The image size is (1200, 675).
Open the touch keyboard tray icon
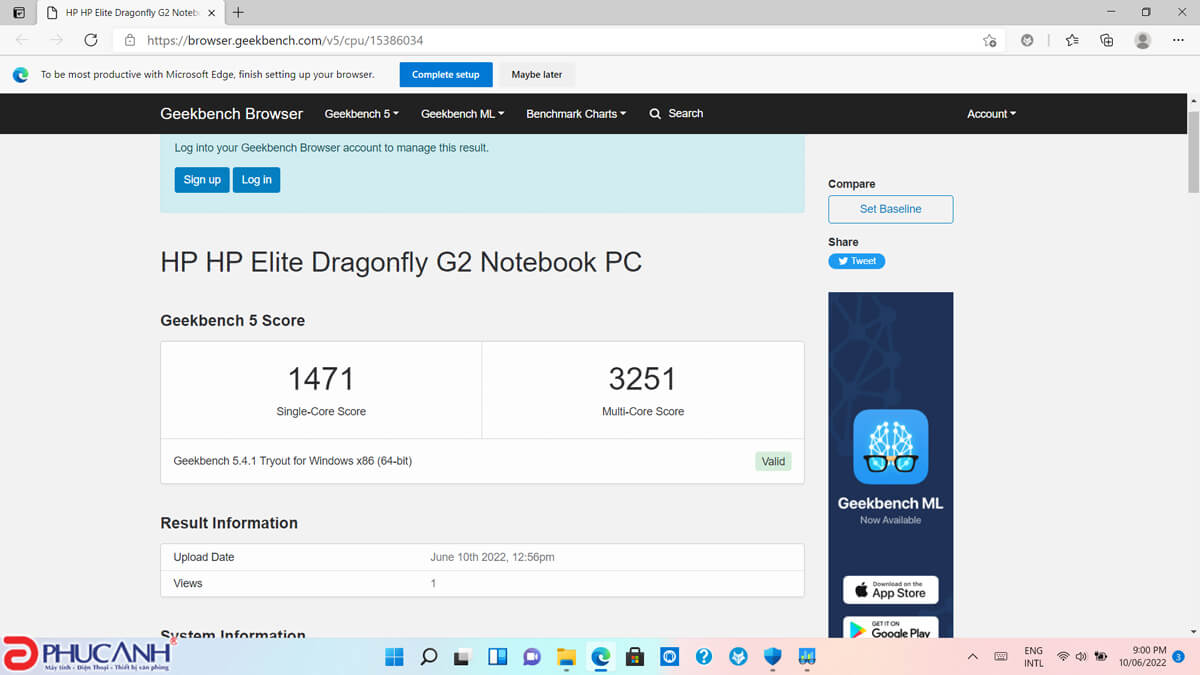pyautogui.click(x=1001, y=657)
